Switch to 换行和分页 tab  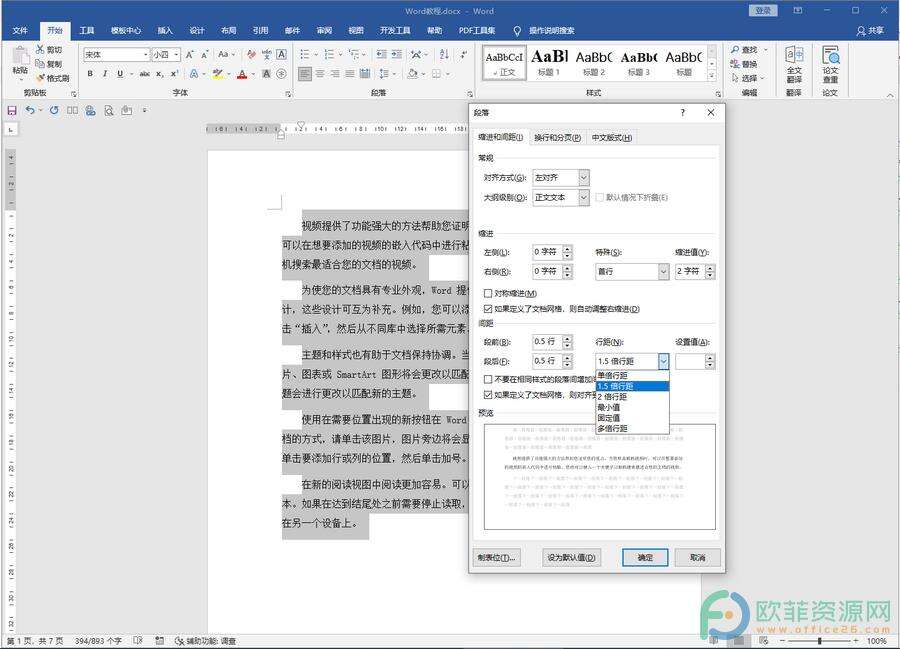coord(557,138)
